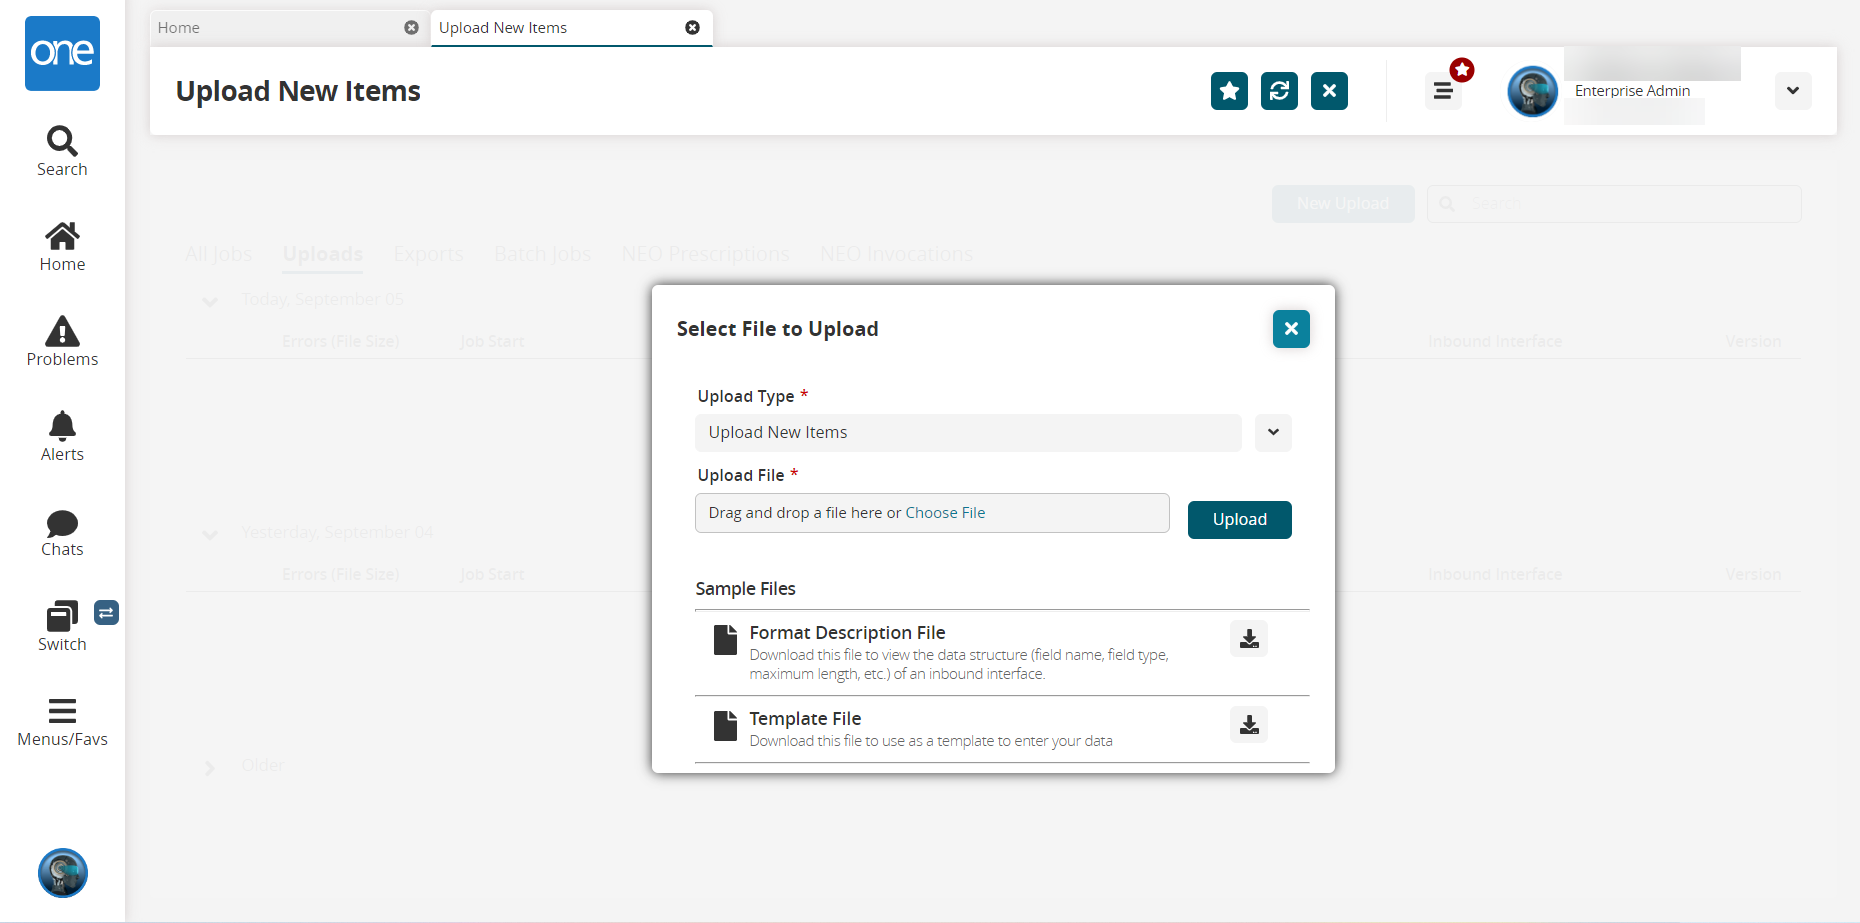Close page with the header X icon
The width and height of the screenshot is (1860, 923).
[x=1329, y=91]
